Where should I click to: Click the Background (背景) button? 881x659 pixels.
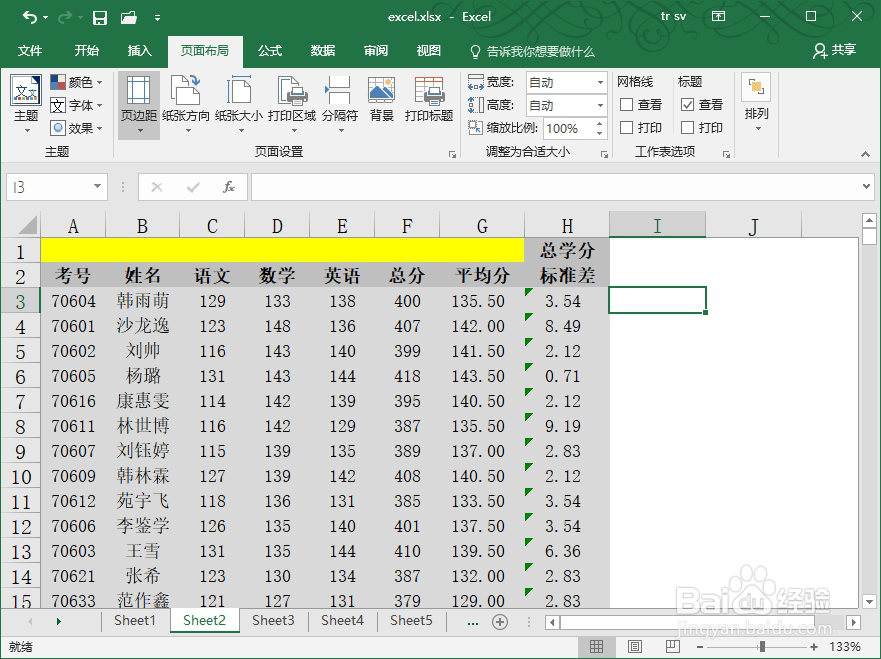click(382, 99)
